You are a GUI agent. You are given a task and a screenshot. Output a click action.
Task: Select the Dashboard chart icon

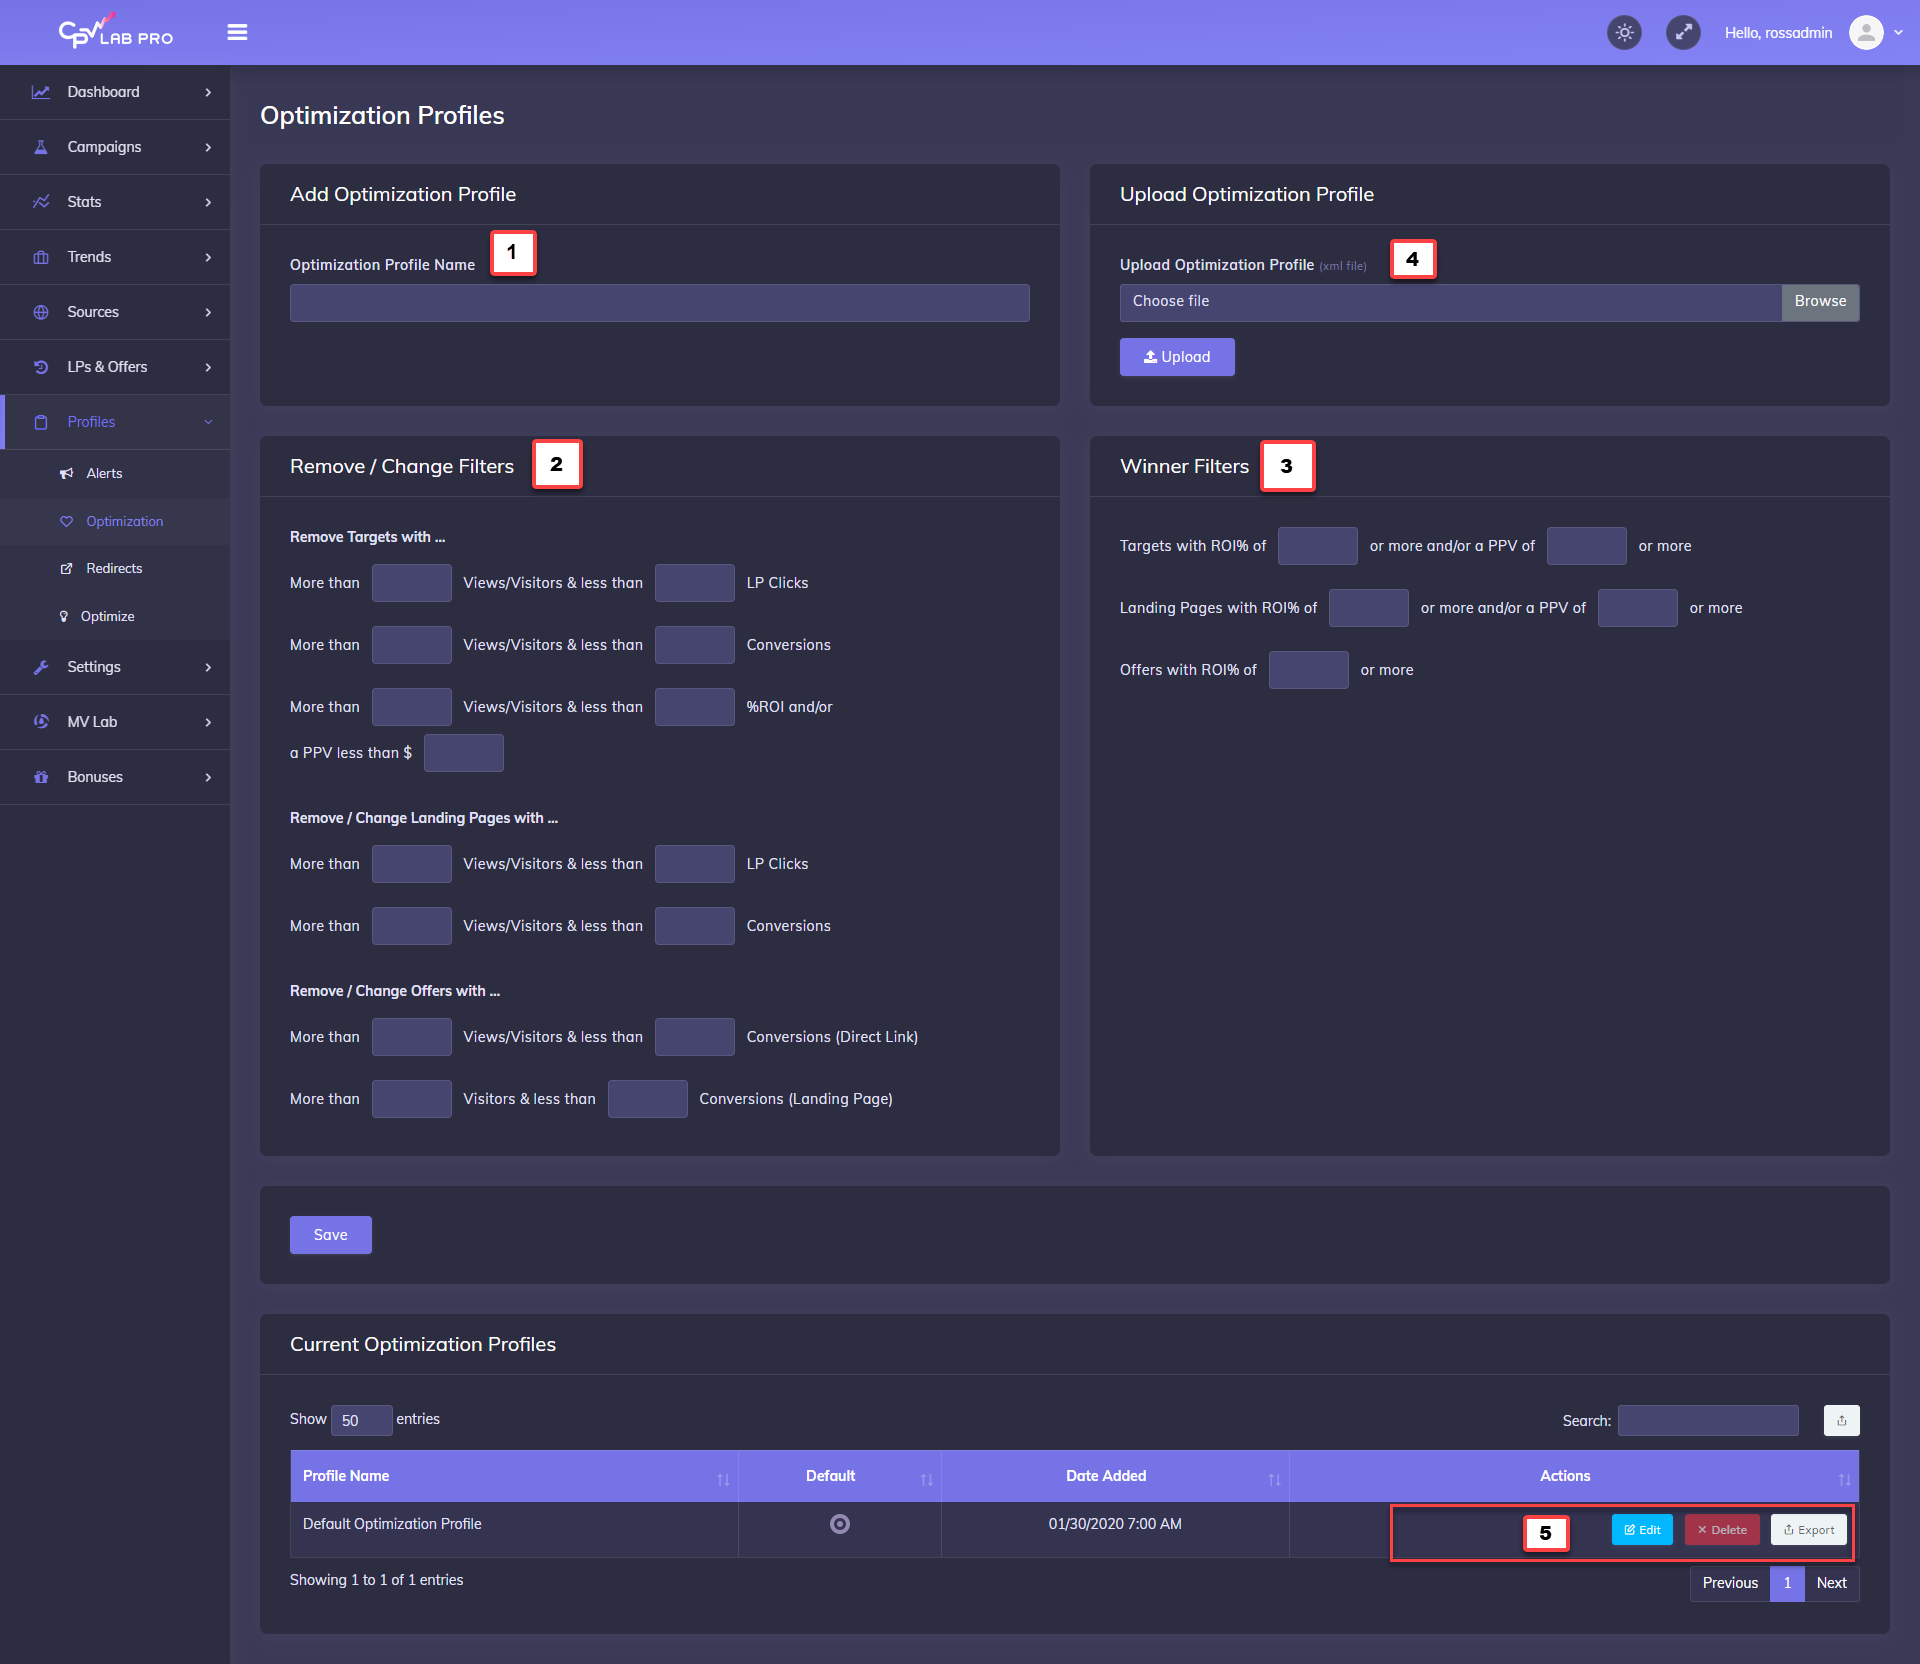(41, 91)
